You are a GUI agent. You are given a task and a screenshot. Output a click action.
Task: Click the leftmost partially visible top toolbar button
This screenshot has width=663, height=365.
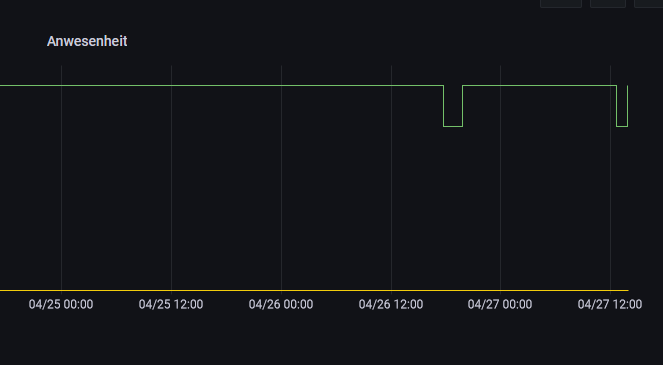click(561, 3)
